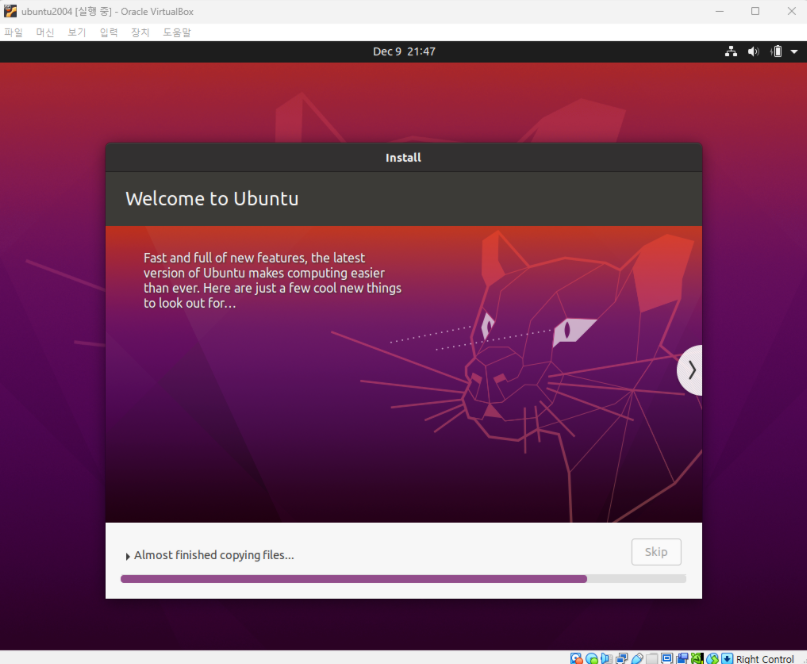Click the Almost finished copying files text
807x664 pixels.
pyautogui.click(x=214, y=555)
